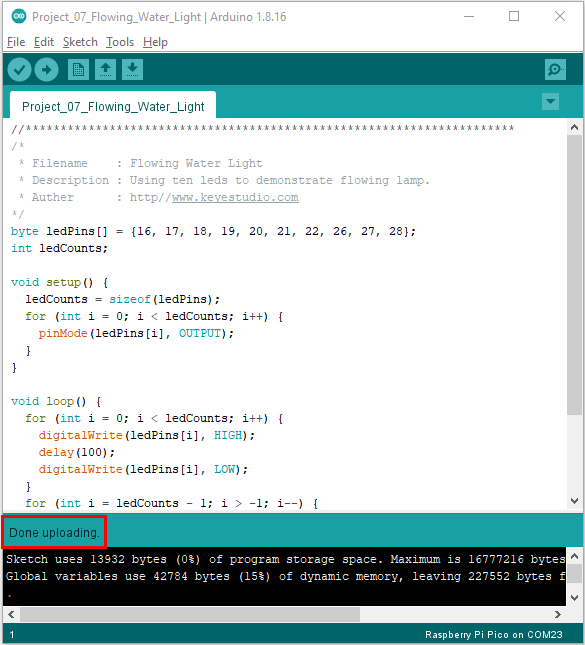Save sketch using down-arrow icon

pos(132,70)
